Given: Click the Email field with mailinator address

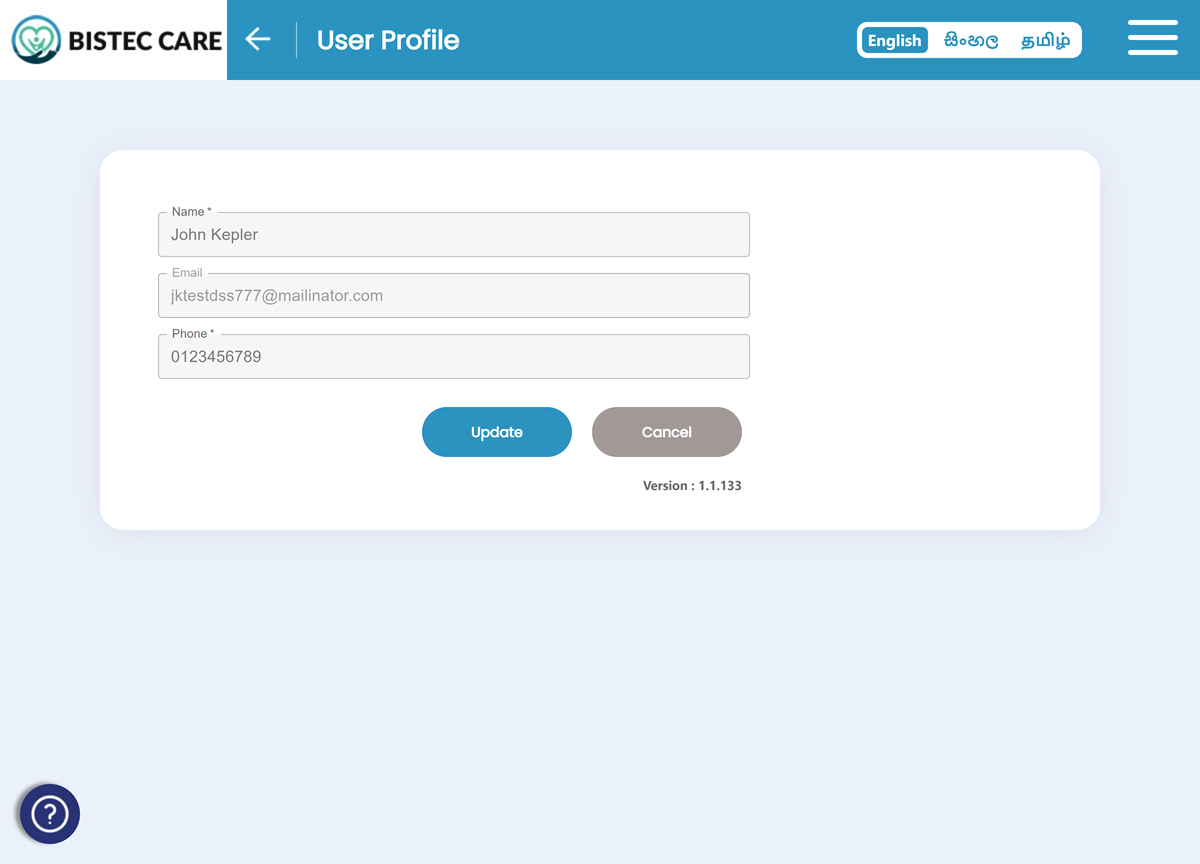Looking at the screenshot, I should coord(453,296).
